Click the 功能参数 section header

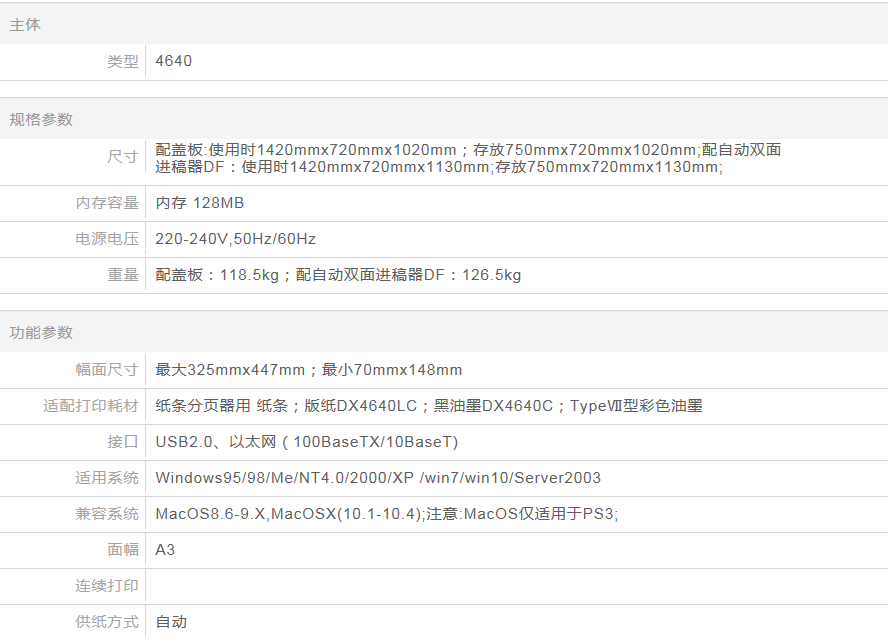[x=41, y=332]
